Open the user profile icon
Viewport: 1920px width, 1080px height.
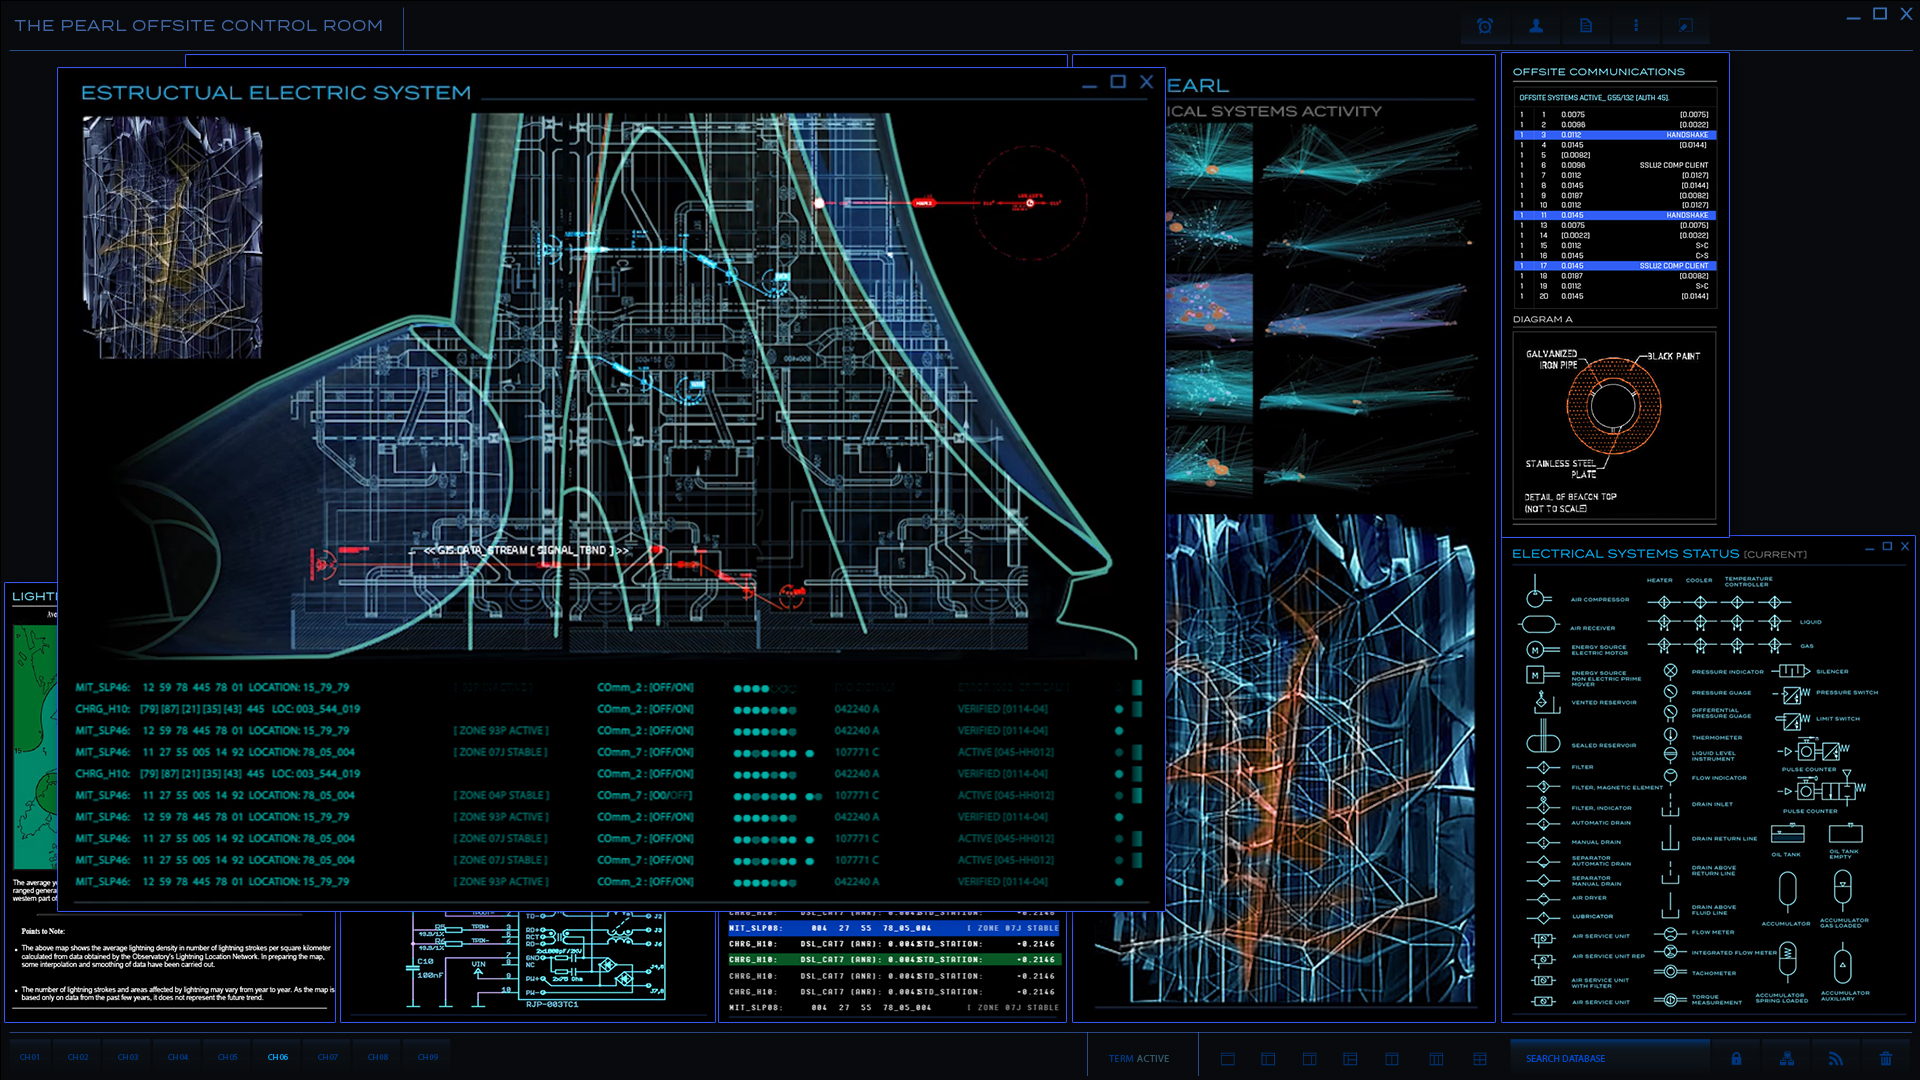pyautogui.click(x=1536, y=26)
